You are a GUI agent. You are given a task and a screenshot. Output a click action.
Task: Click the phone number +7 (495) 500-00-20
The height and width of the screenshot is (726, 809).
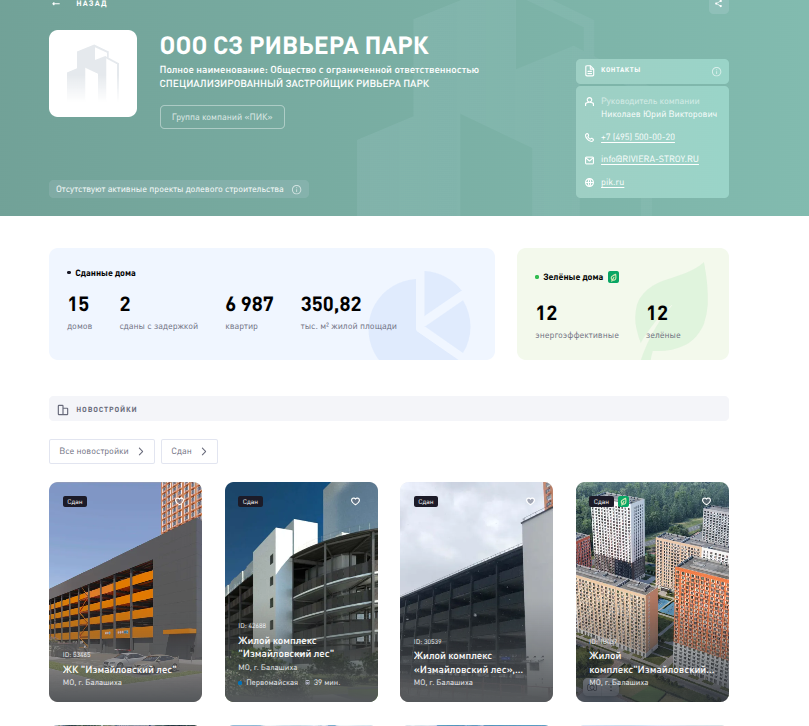pos(637,137)
